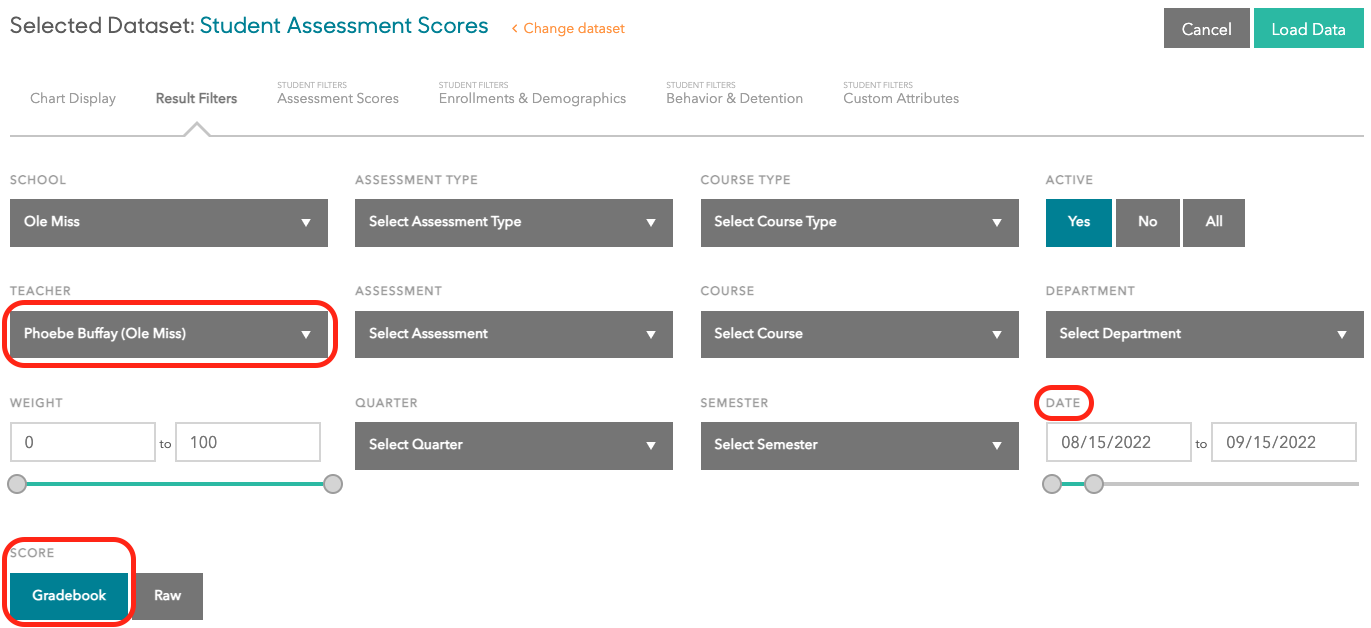Open the Select Semester dropdown
The height and width of the screenshot is (628, 1371).
click(859, 445)
